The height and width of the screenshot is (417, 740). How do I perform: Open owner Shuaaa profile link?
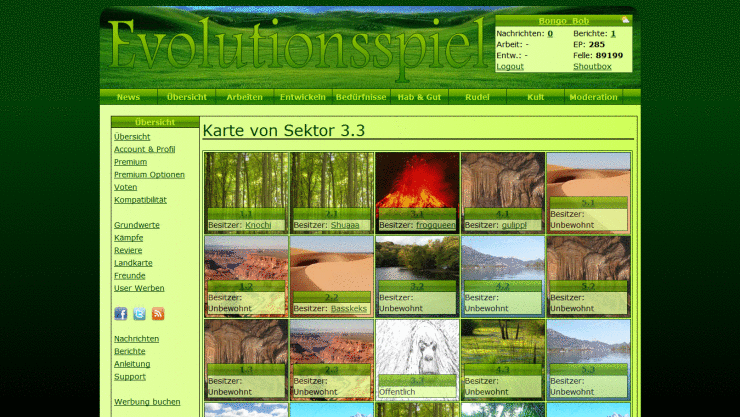pyautogui.click(x=345, y=225)
